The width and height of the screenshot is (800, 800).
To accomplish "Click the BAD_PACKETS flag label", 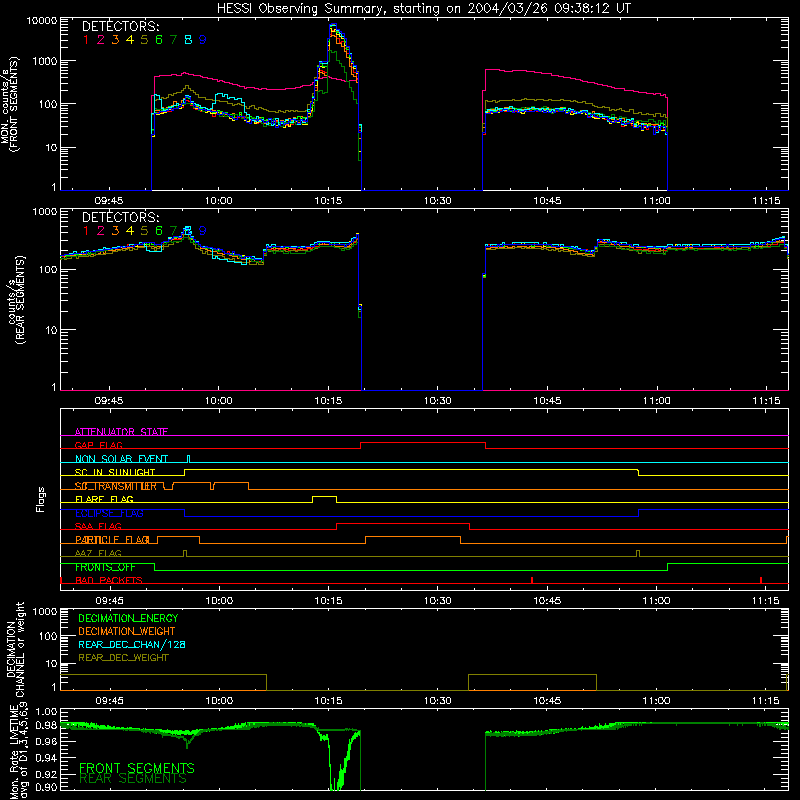I will [109, 580].
